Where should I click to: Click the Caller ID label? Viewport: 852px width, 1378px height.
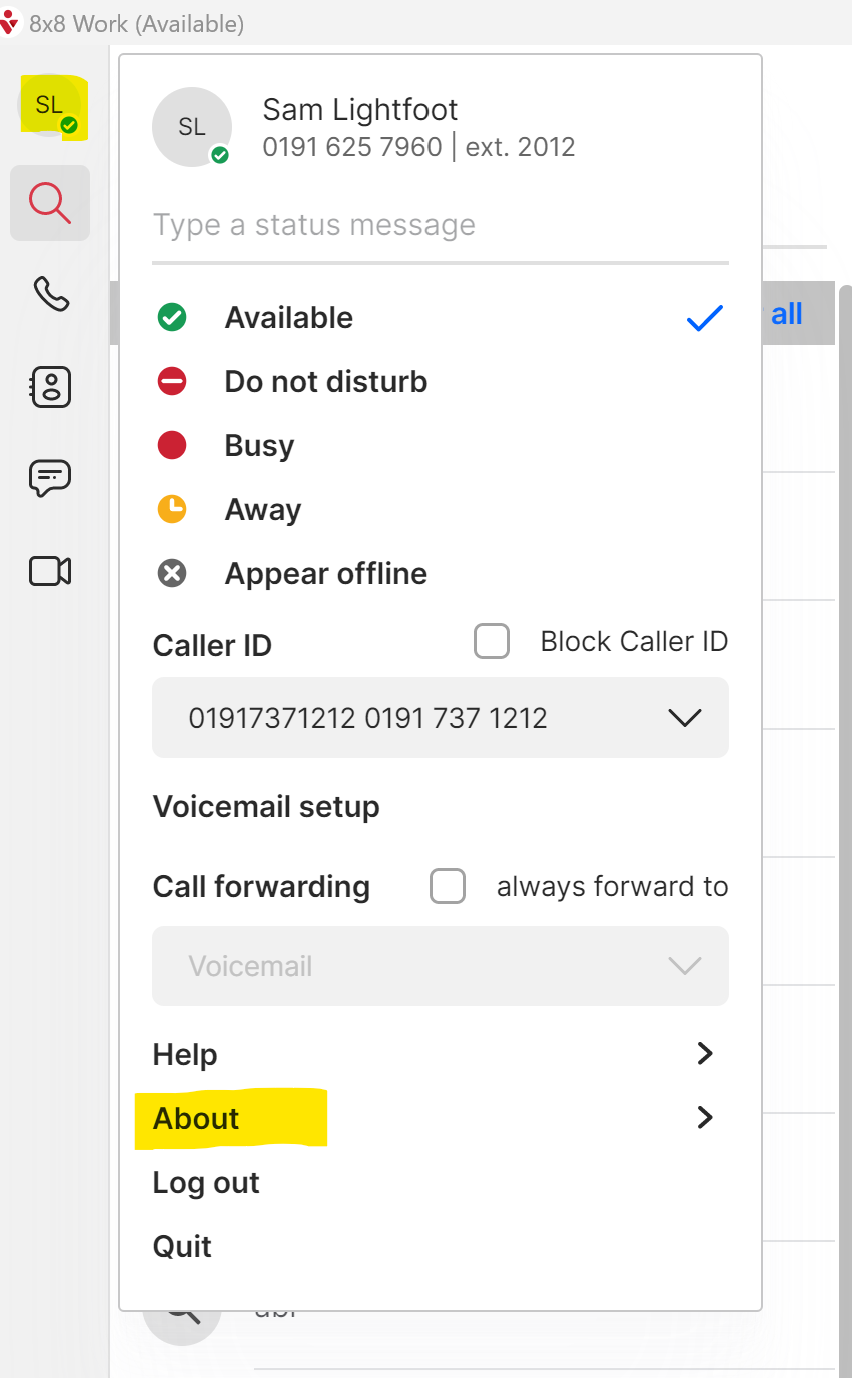pos(212,646)
